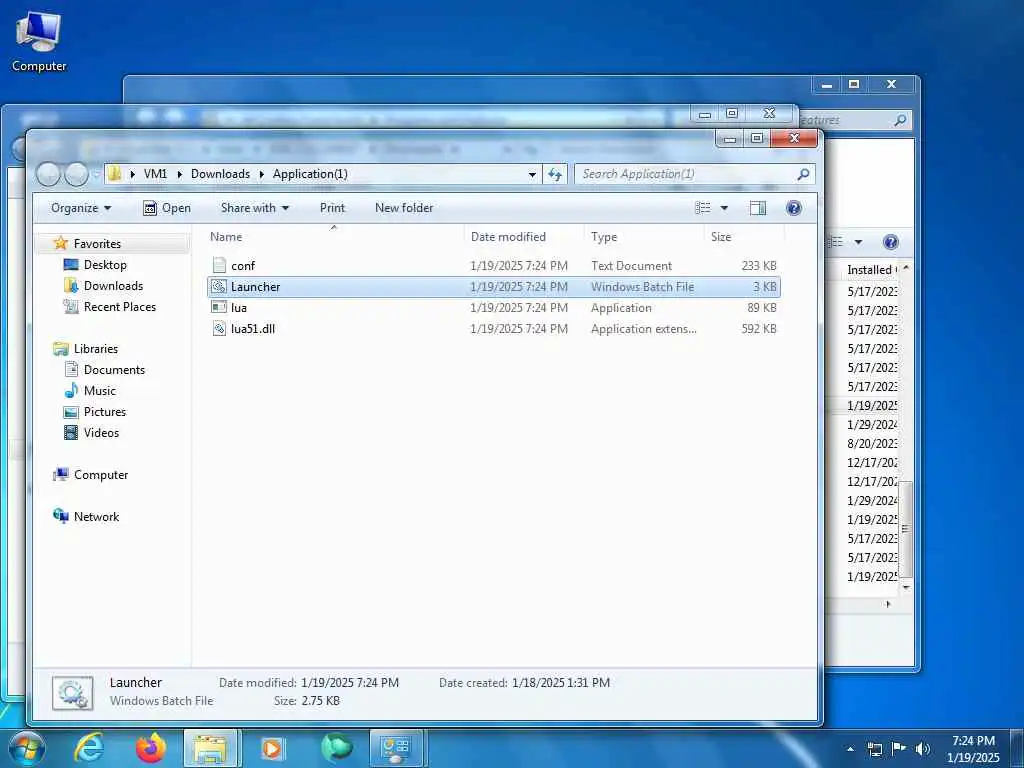Select the lua application file icon
Viewport: 1024px width, 768px height.
click(219, 308)
